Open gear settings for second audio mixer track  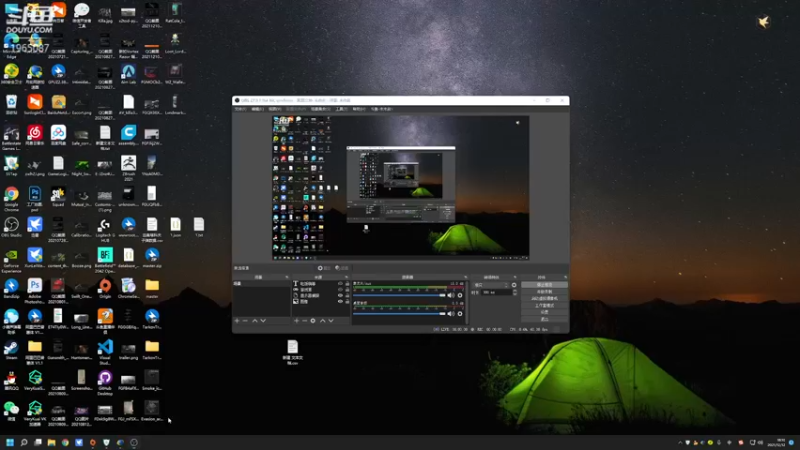tap(460, 314)
